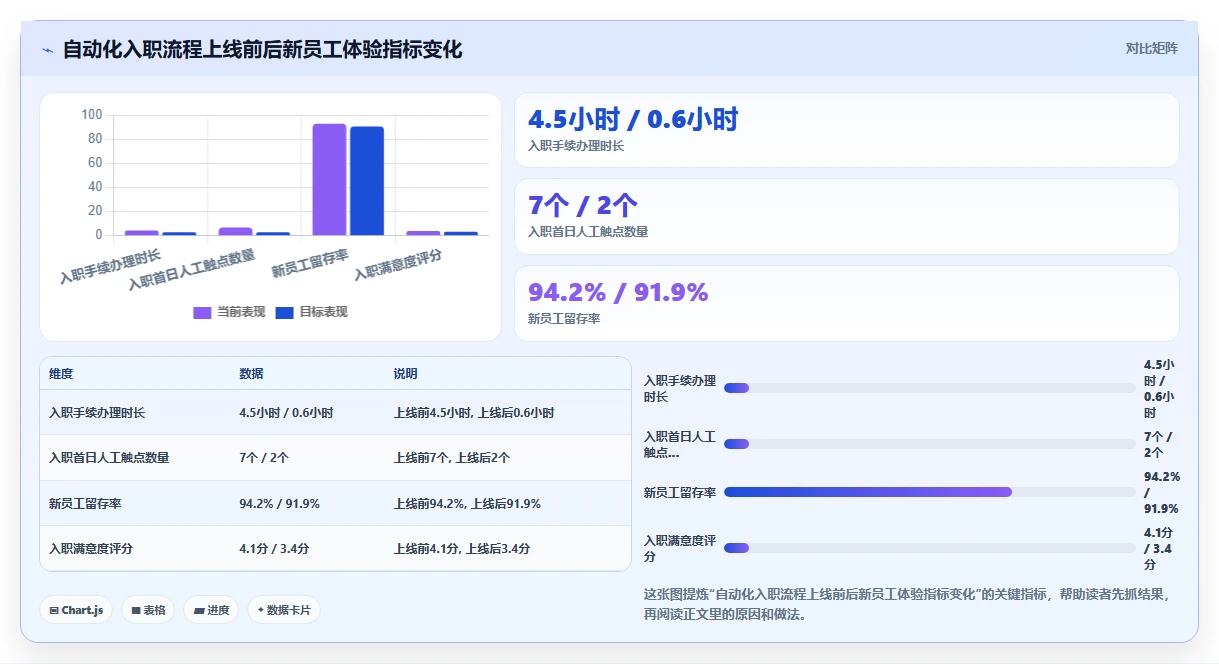Click the 新员工留存率 progress bar
1219x664 pixels.
[930, 492]
